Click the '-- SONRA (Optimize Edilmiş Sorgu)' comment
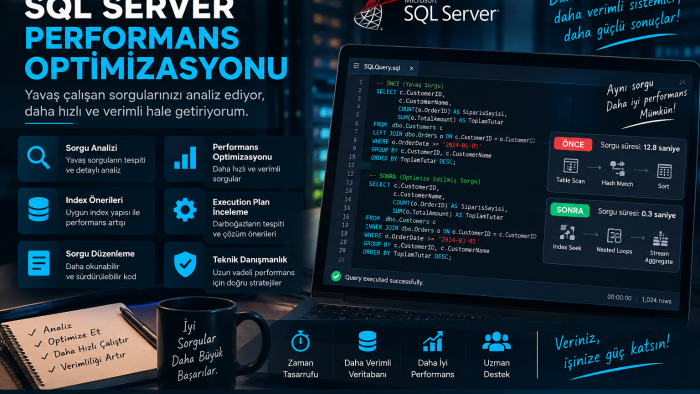This screenshot has width=700, height=394. tap(424, 178)
